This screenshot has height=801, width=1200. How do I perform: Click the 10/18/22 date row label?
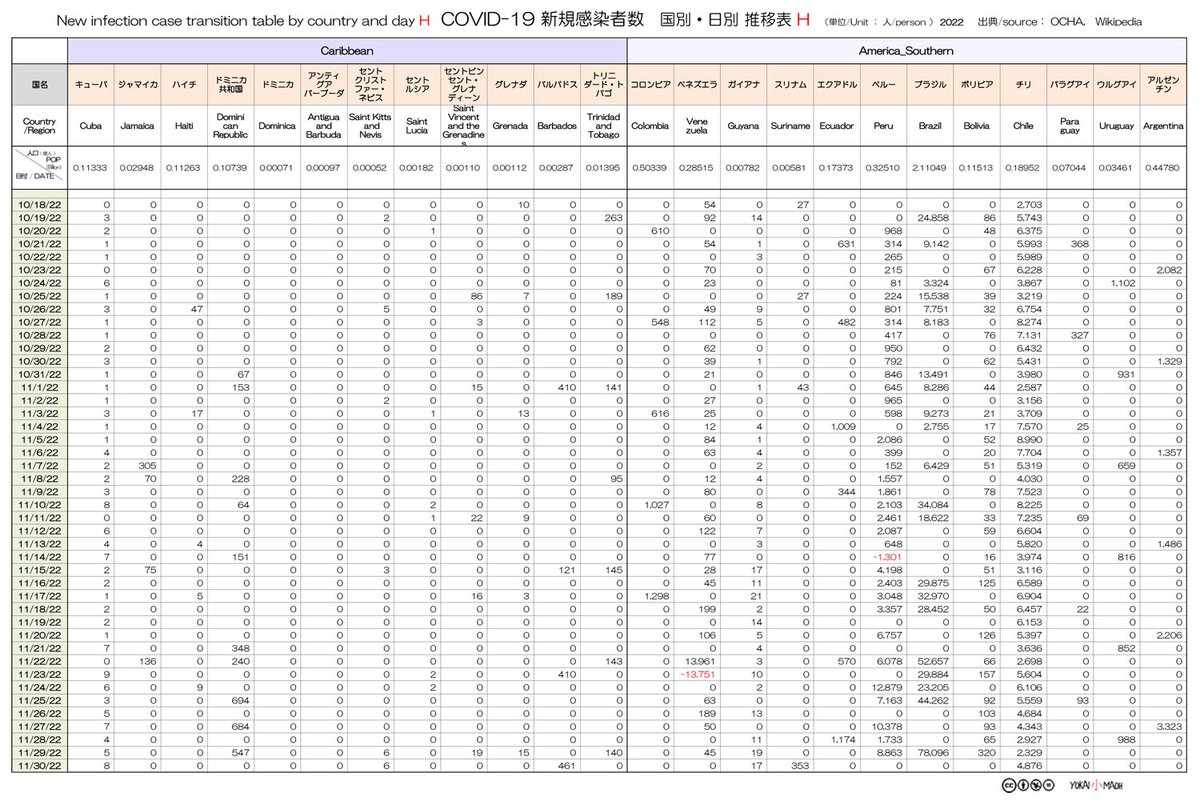point(41,204)
